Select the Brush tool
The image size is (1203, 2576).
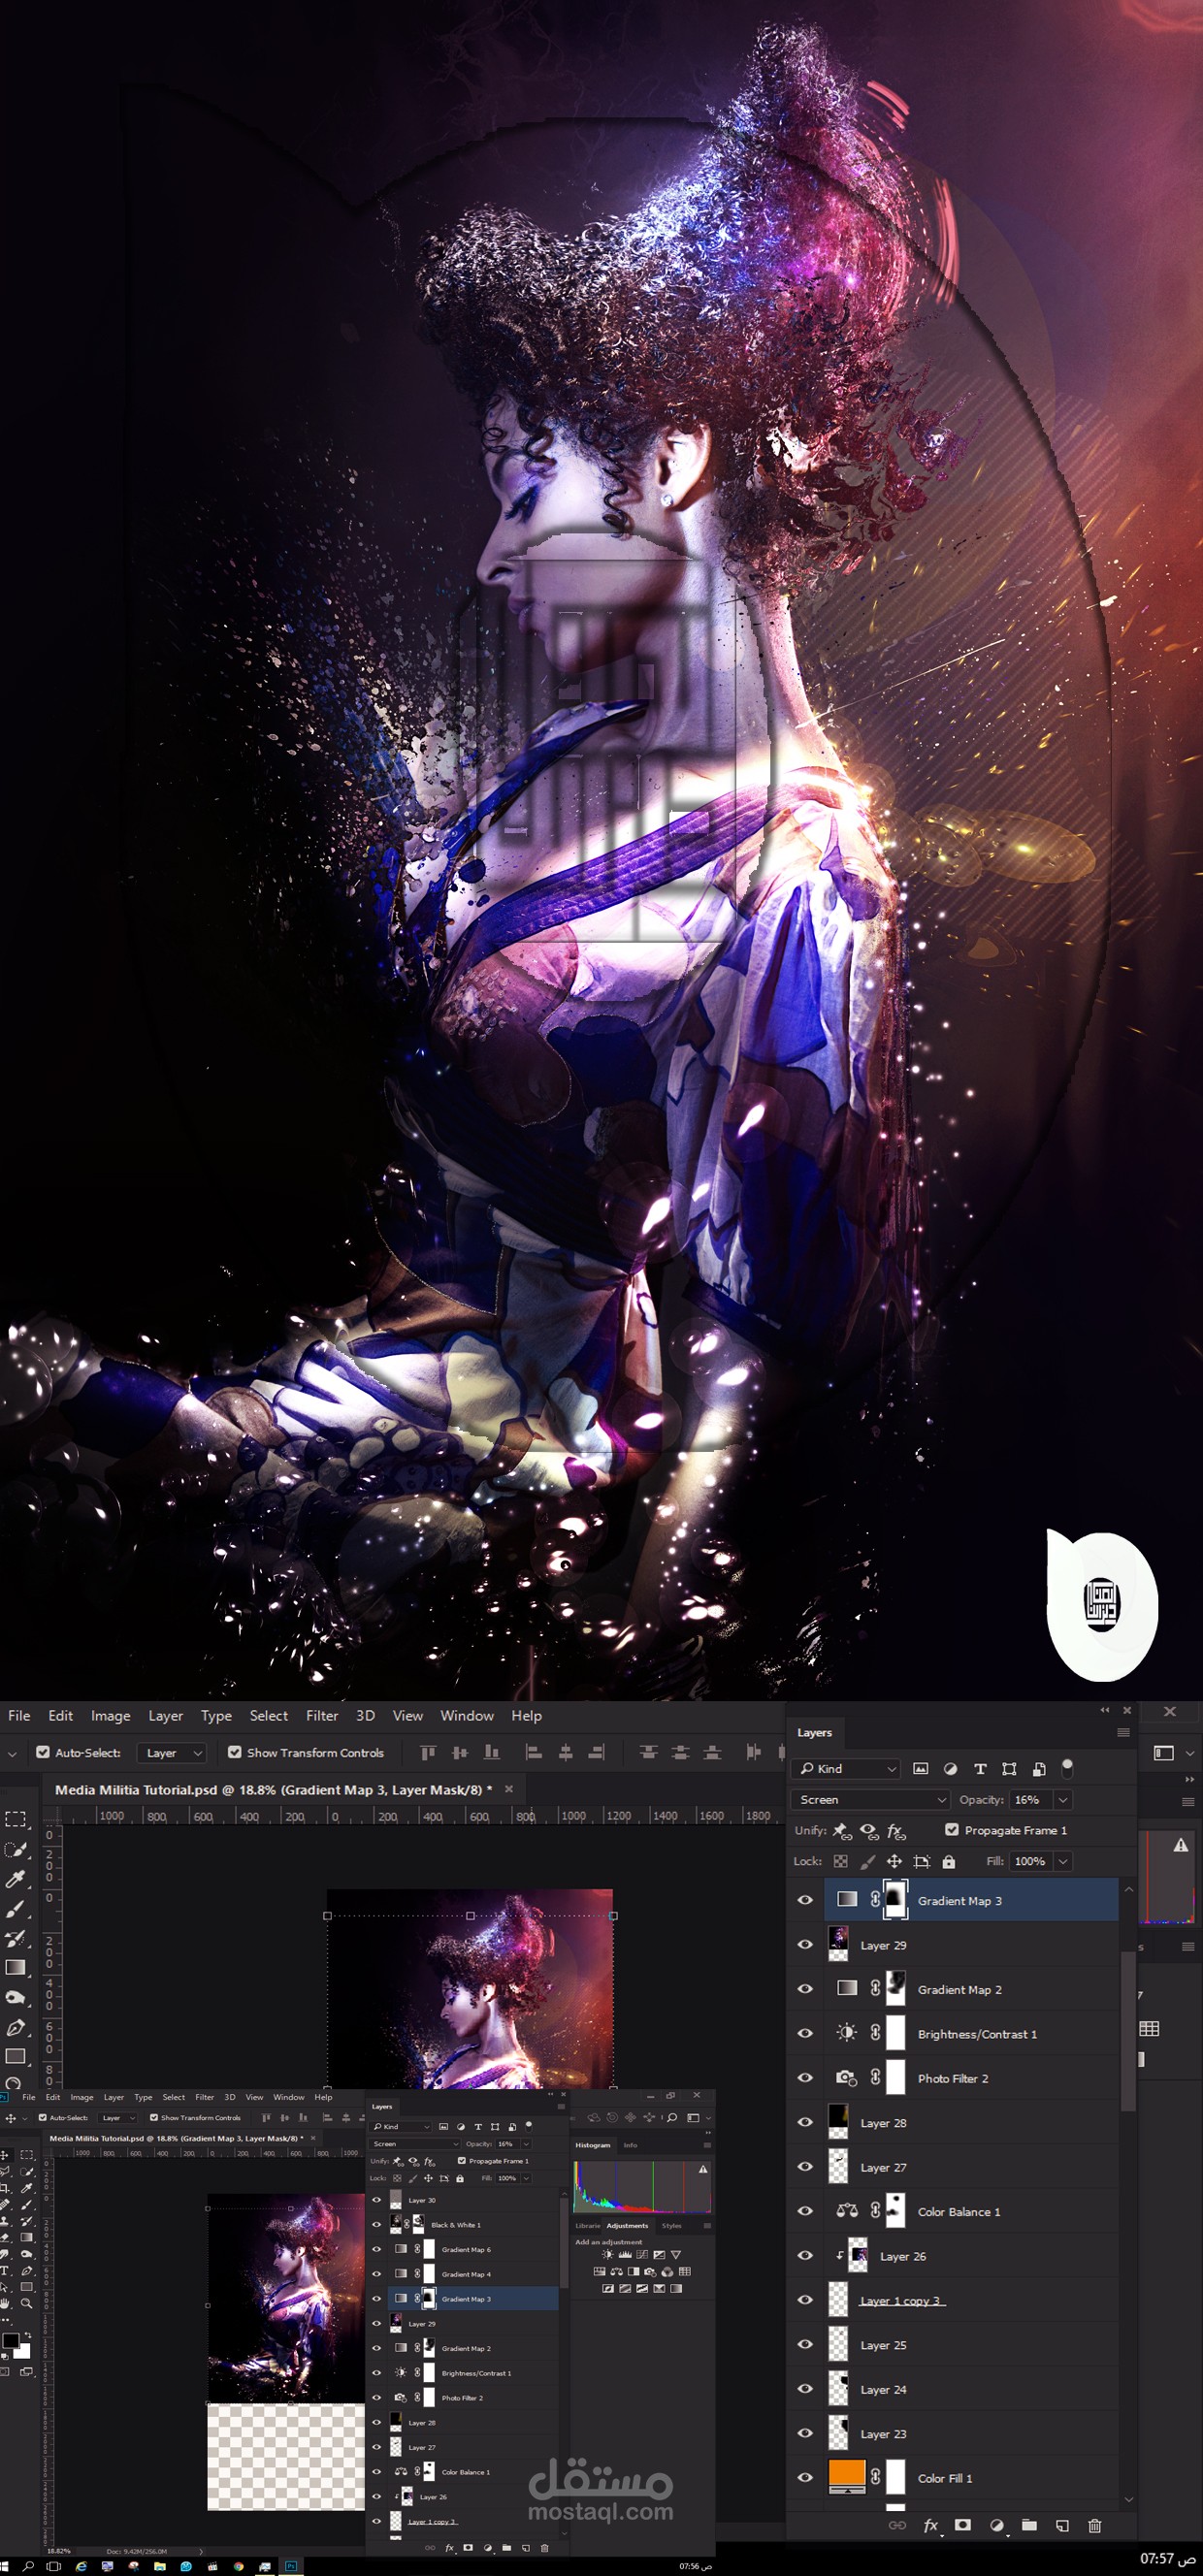[15, 1909]
